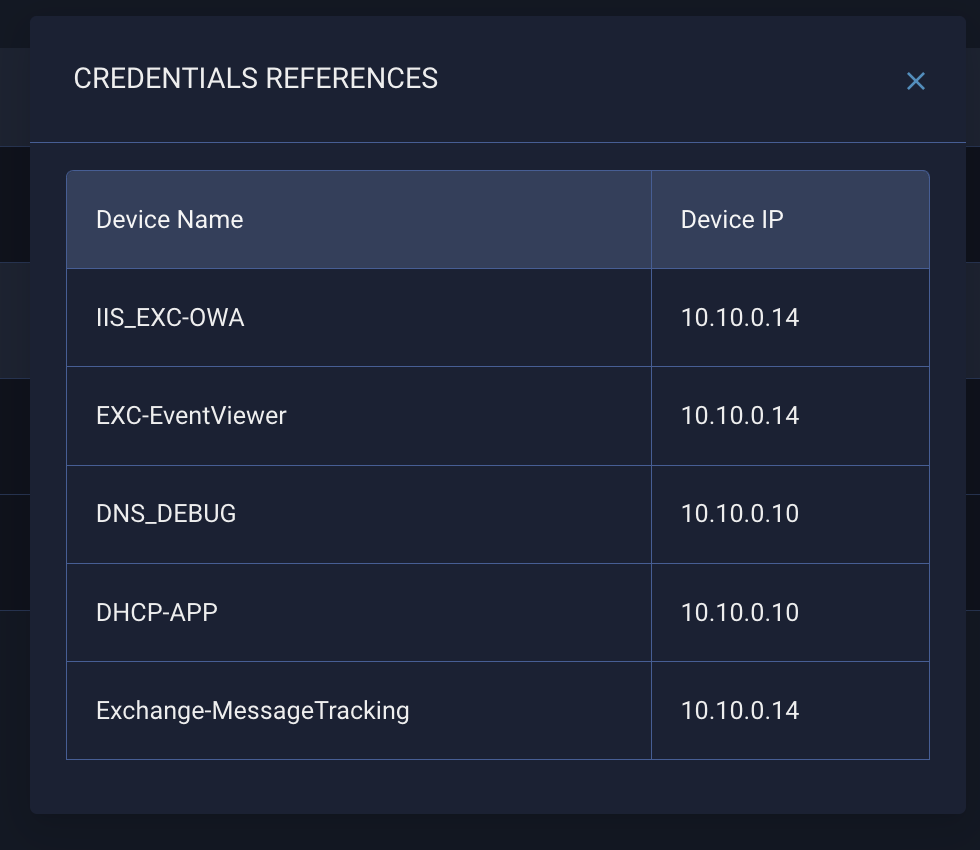Select the EXC-EventViewer device name
This screenshot has height=850, width=980.
tap(191, 416)
